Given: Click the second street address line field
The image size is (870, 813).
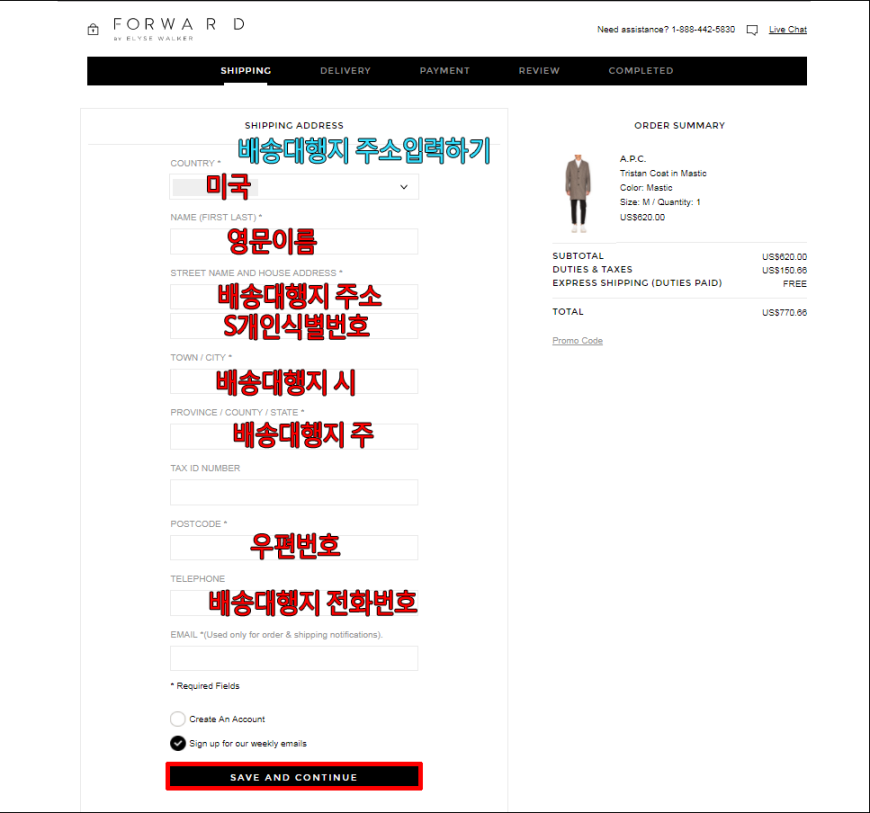Looking at the screenshot, I should [294, 326].
